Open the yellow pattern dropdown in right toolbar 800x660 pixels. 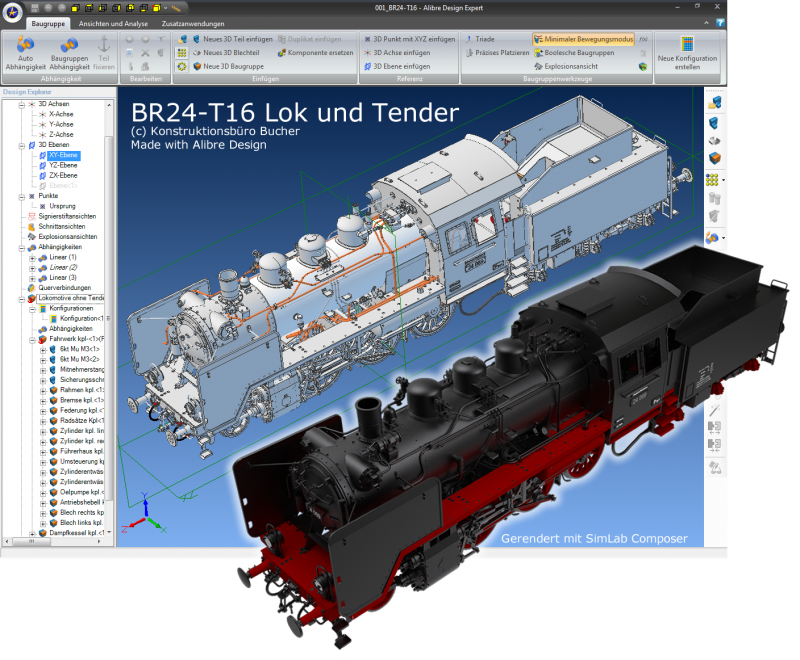724,180
